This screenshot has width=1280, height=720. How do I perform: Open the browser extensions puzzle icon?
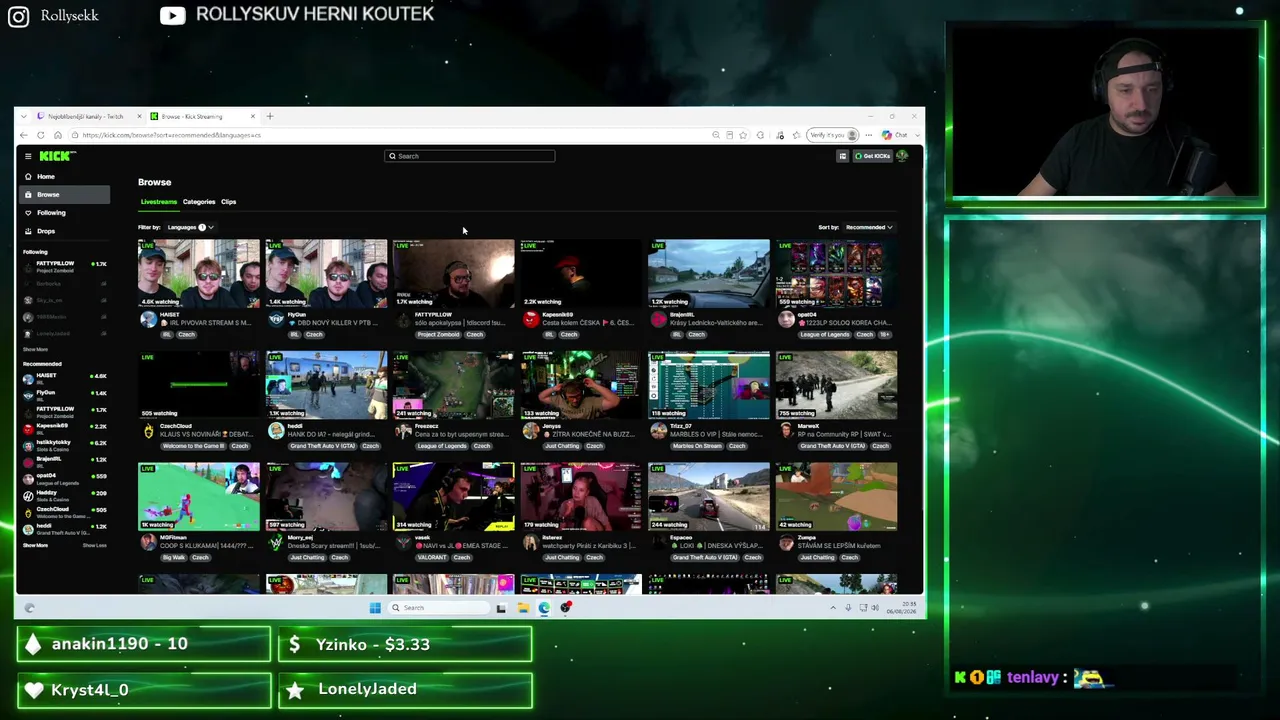point(760,135)
